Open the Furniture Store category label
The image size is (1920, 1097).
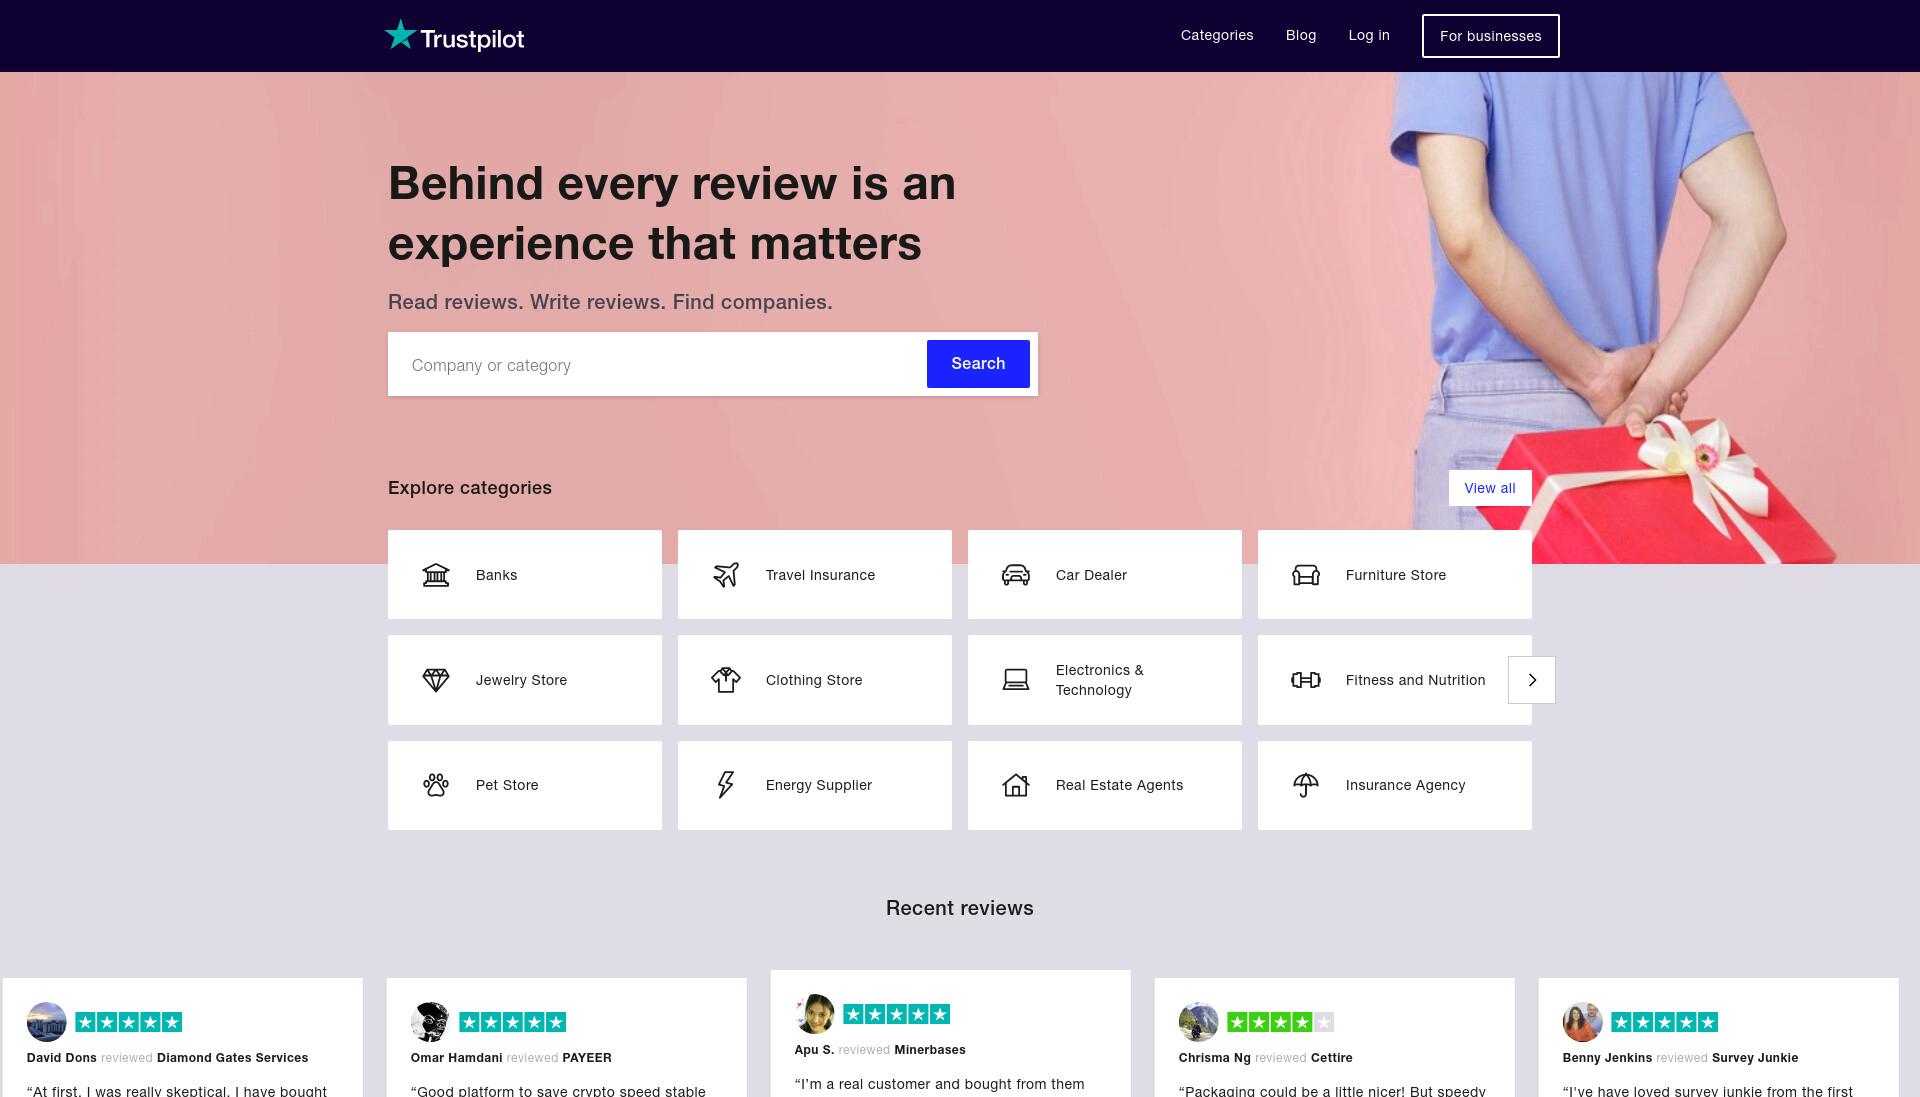1396,575
